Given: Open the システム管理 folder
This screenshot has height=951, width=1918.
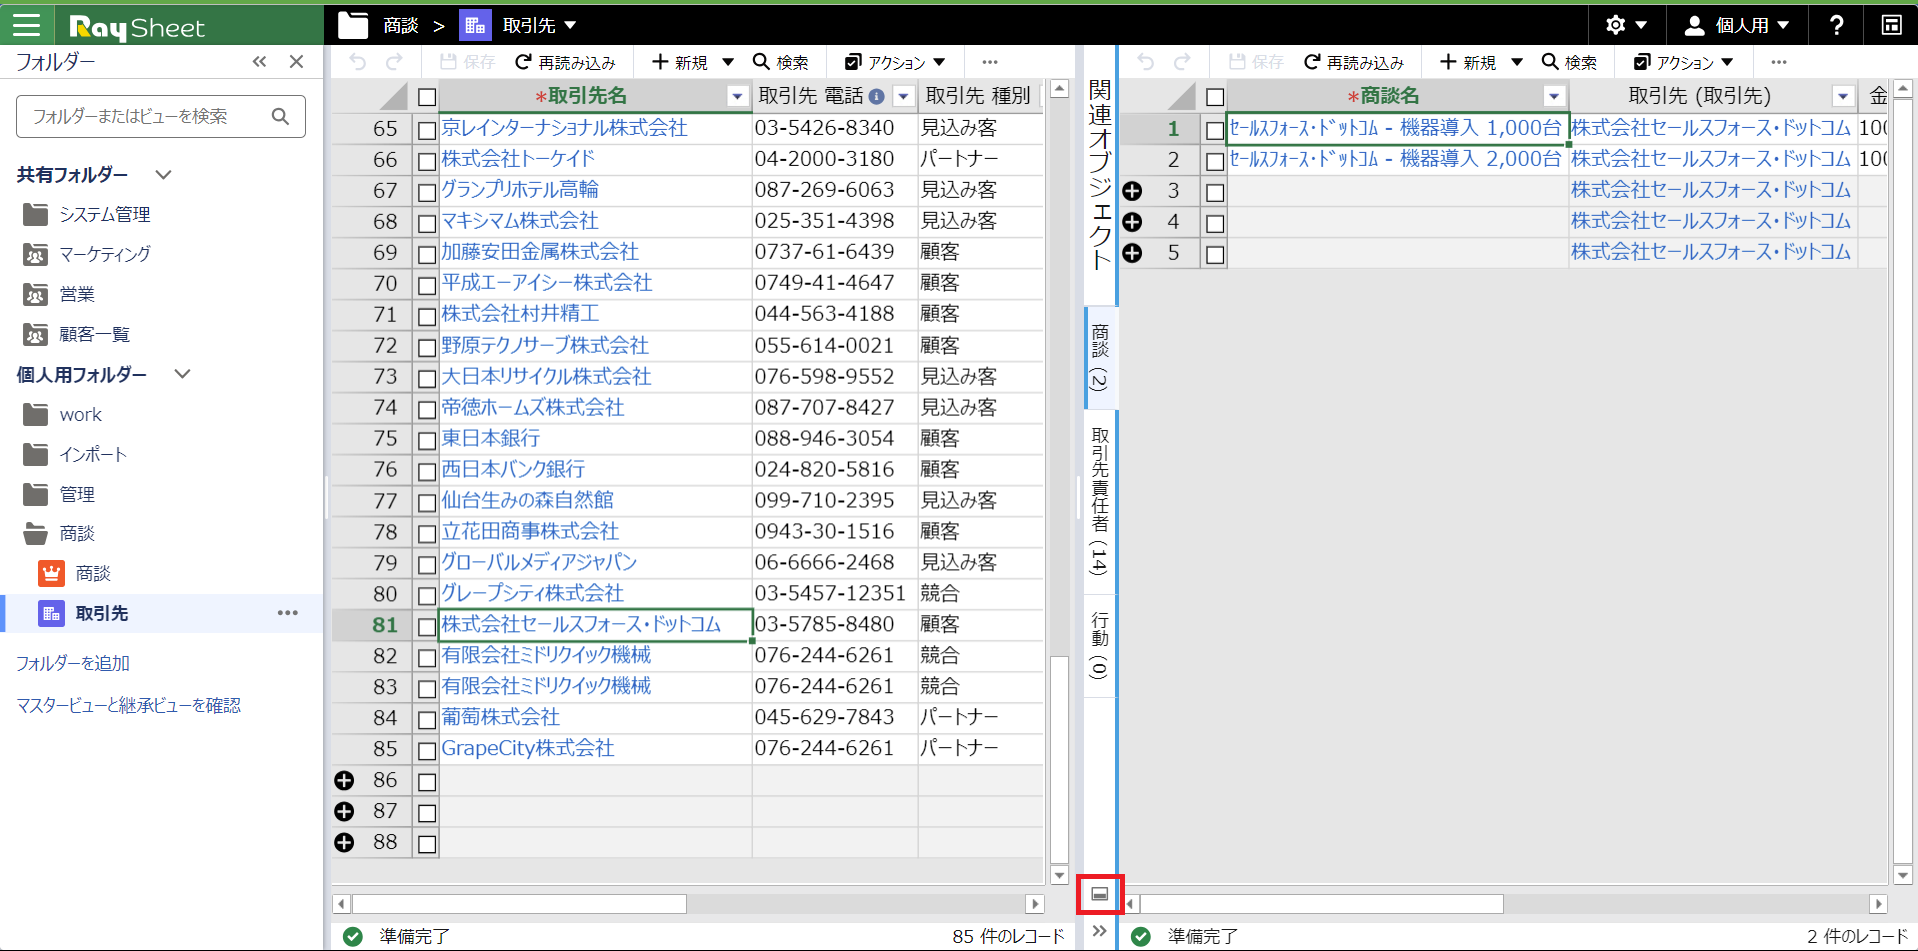Looking at the screenshot, I should point(105,215).
